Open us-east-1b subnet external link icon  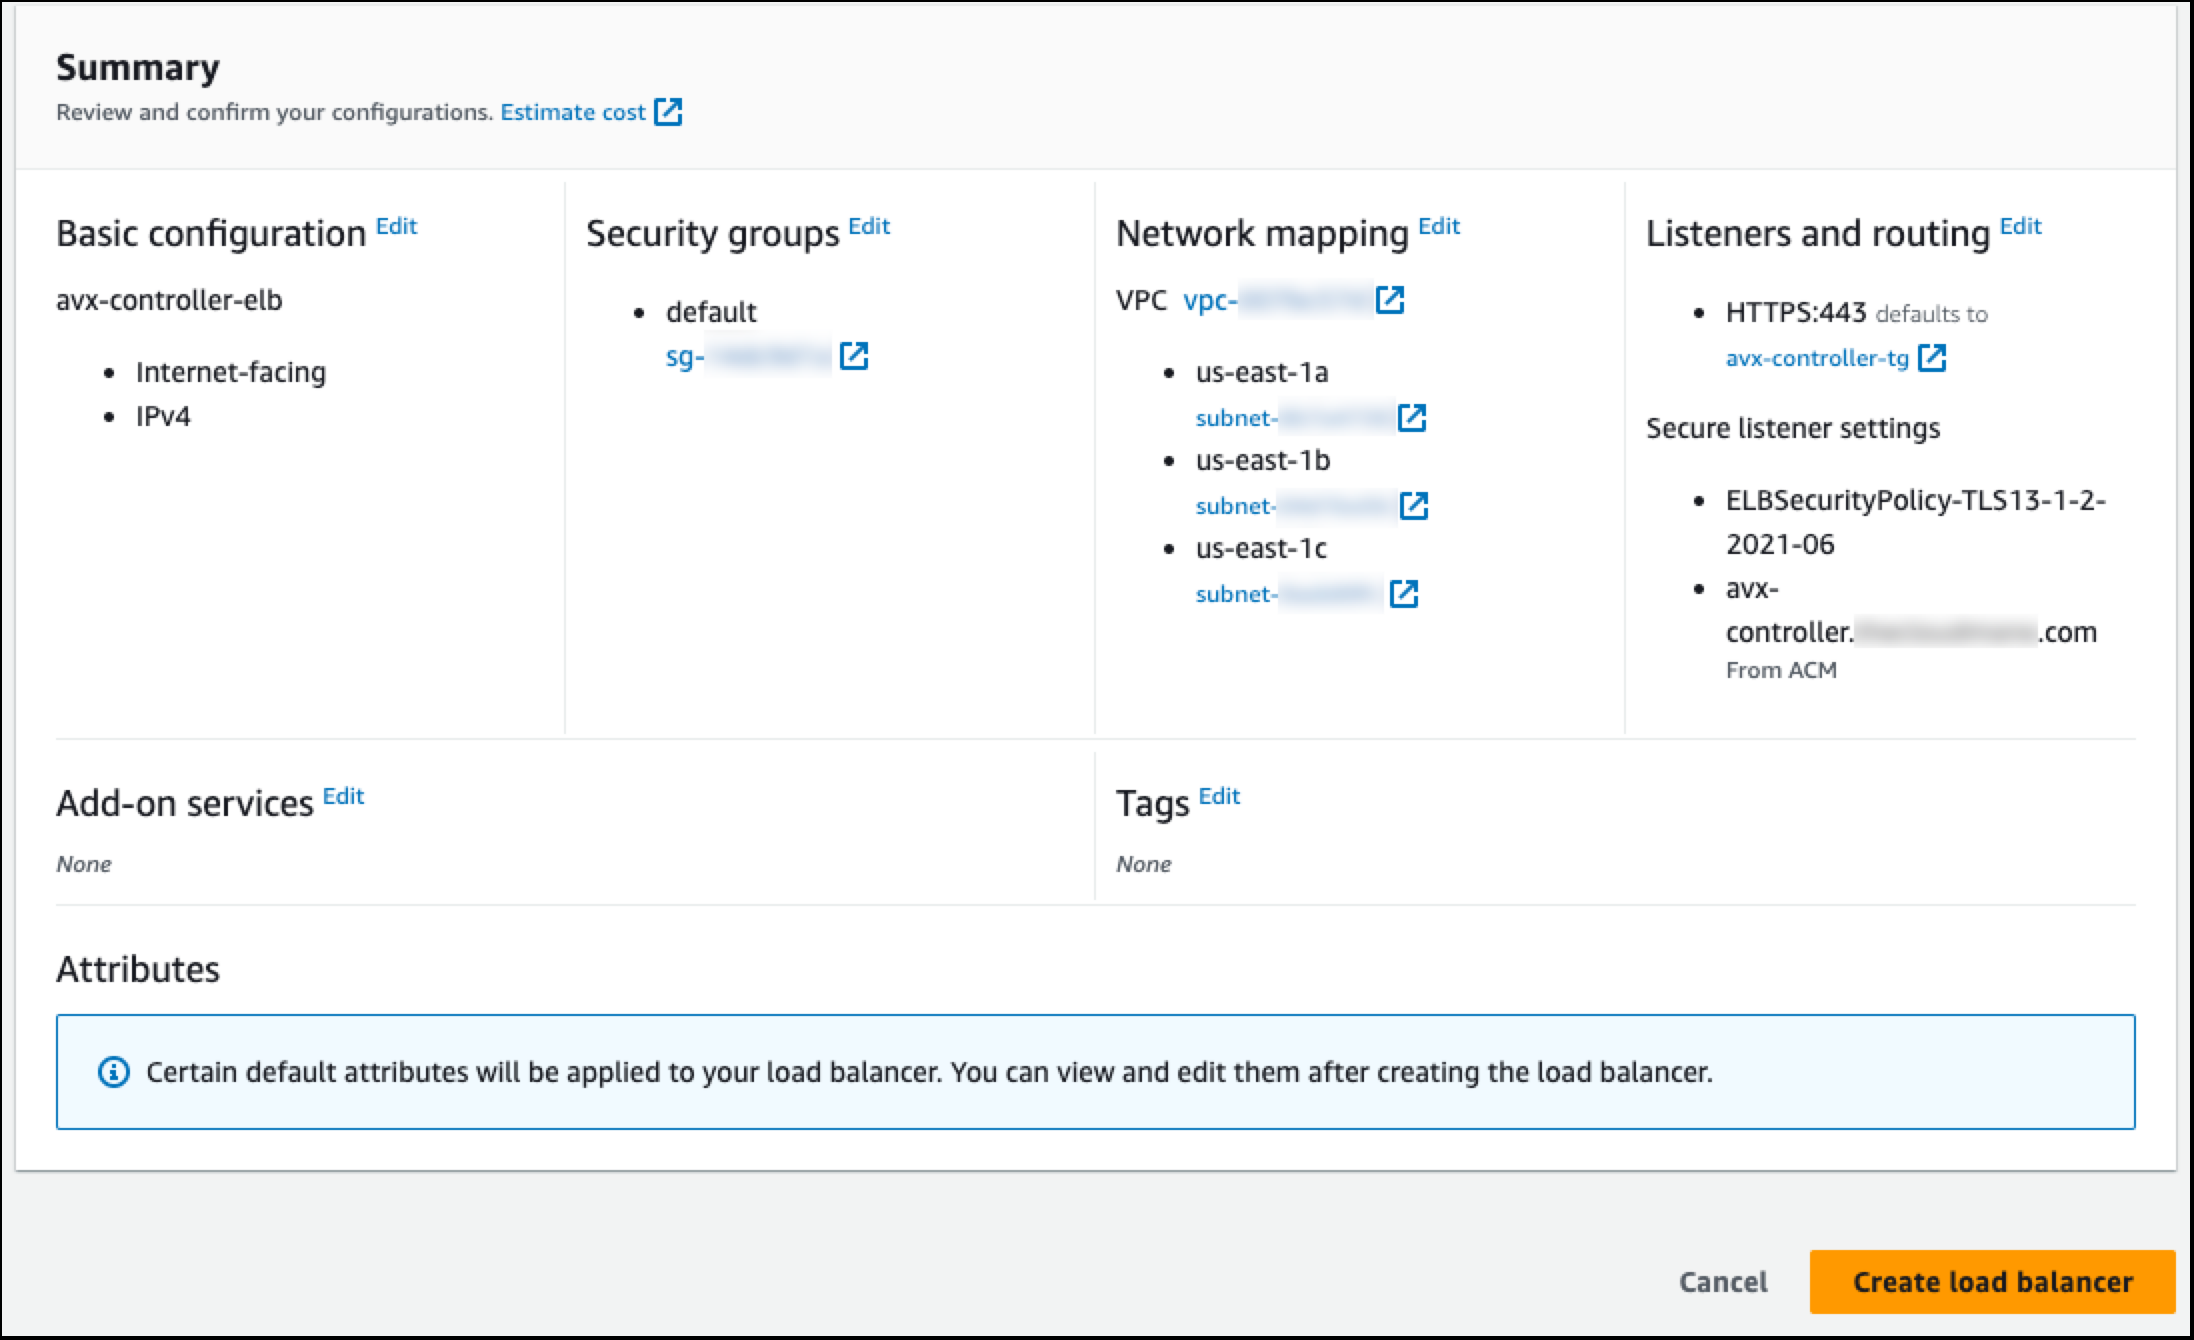pos(1414,506)
